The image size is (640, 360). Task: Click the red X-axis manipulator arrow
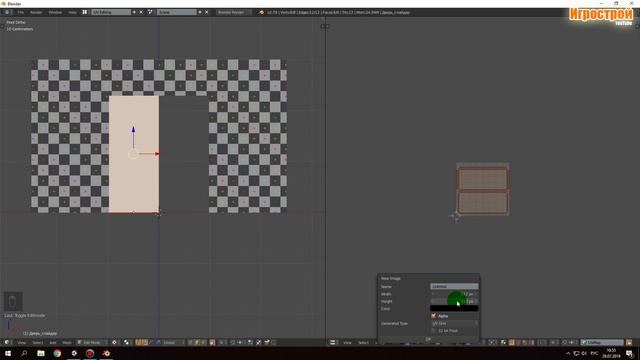(x=157, y=154)
